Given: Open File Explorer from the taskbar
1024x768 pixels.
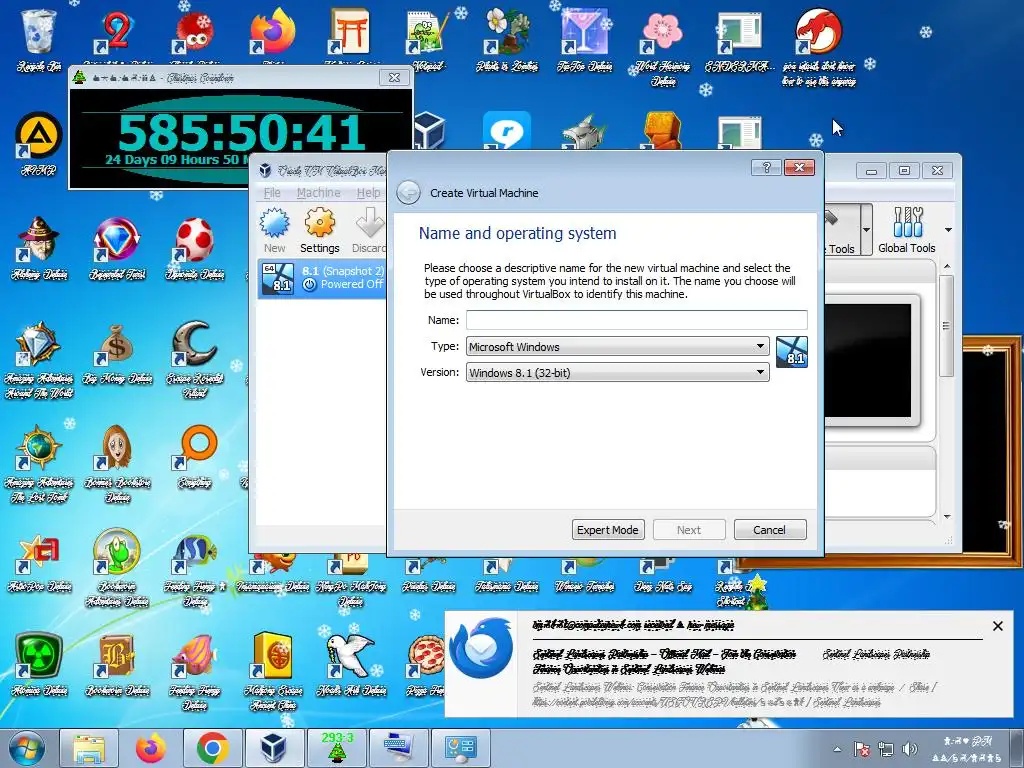Looking at the screenshot, I should point(89,748).
